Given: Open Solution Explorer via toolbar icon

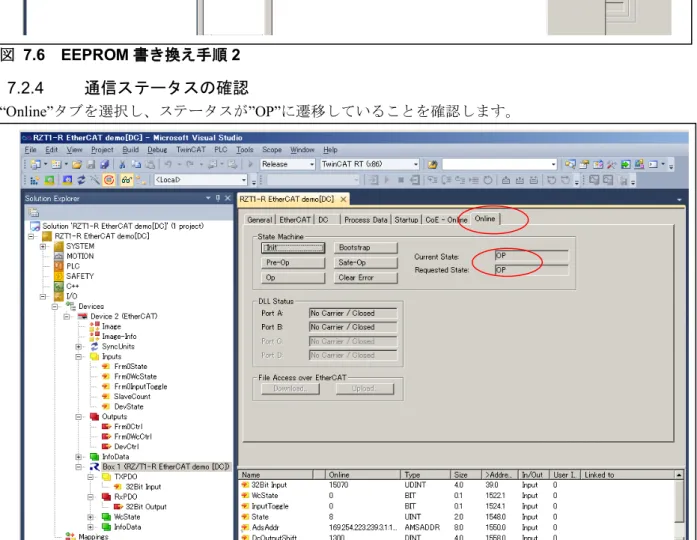Looking at the screenshot, I should tap(570, 164).
